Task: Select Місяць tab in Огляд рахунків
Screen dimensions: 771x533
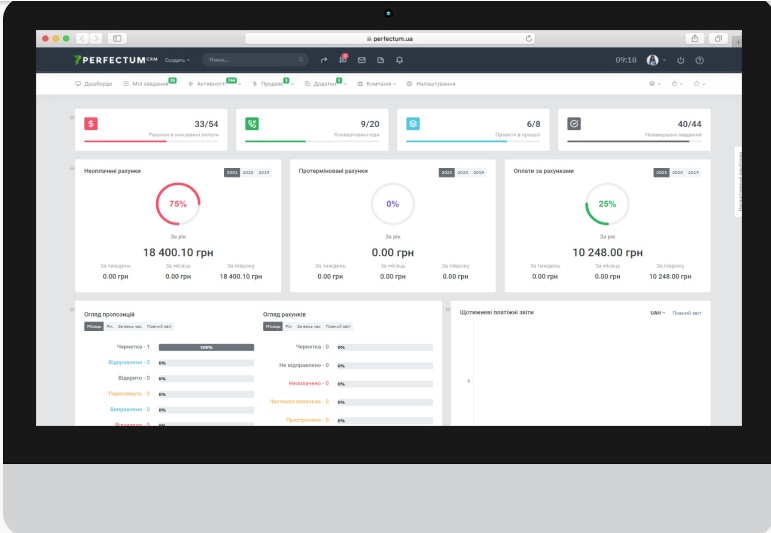Action: 273,326
